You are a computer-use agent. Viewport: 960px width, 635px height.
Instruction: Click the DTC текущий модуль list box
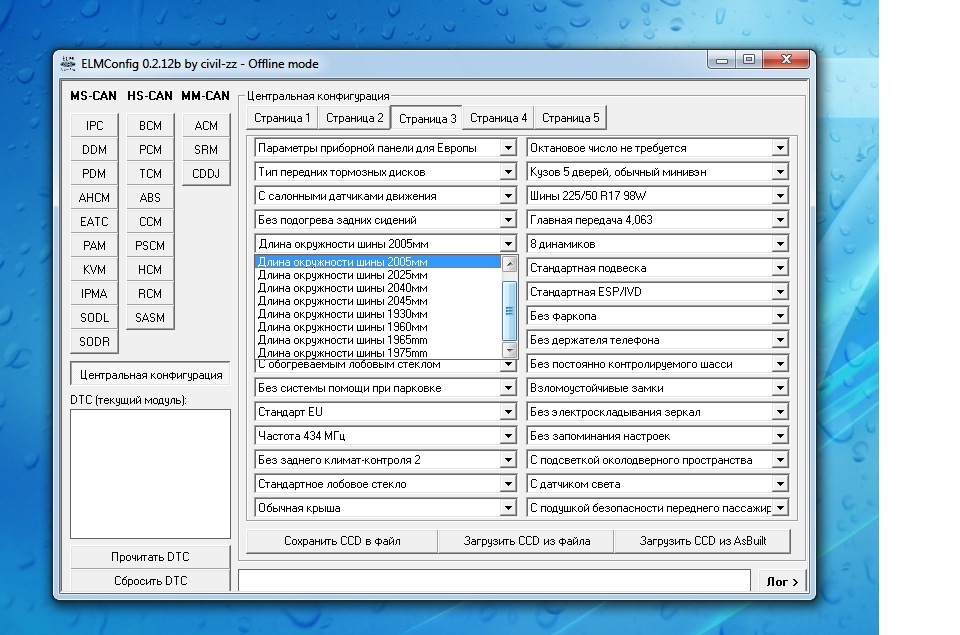(x=150, y=473)
